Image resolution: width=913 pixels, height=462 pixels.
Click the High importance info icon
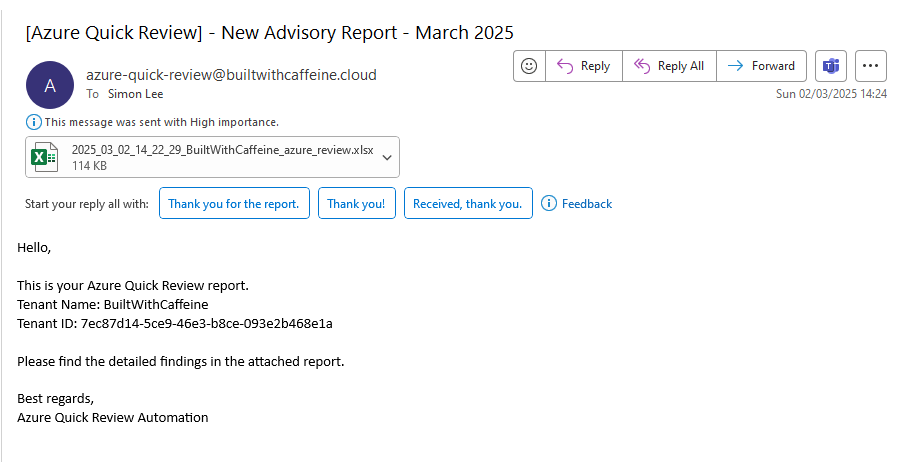pos(34,122)
